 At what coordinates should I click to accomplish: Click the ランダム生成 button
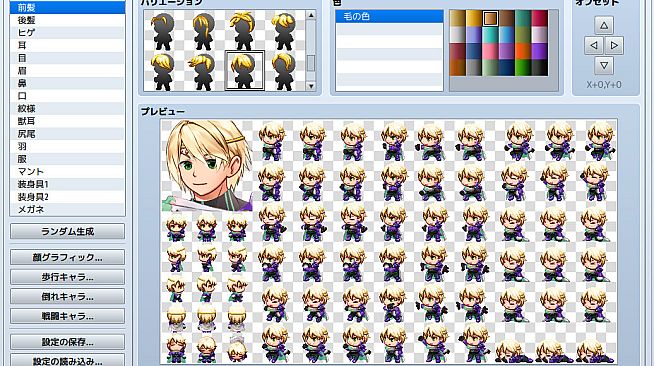coord(67,231)
